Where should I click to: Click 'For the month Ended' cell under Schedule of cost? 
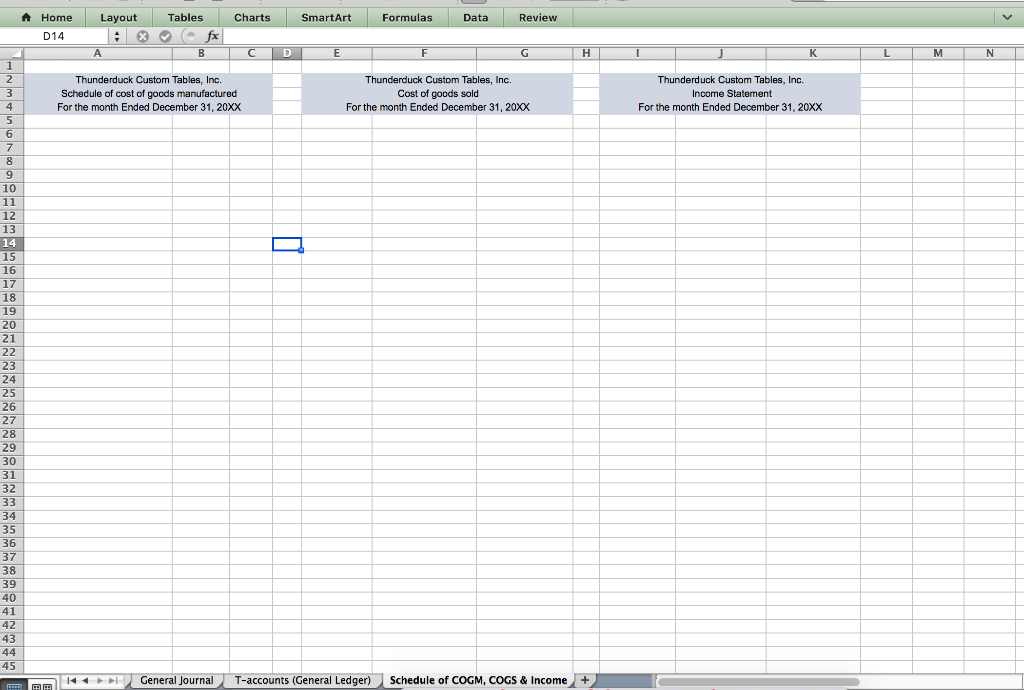coord(149,107)
